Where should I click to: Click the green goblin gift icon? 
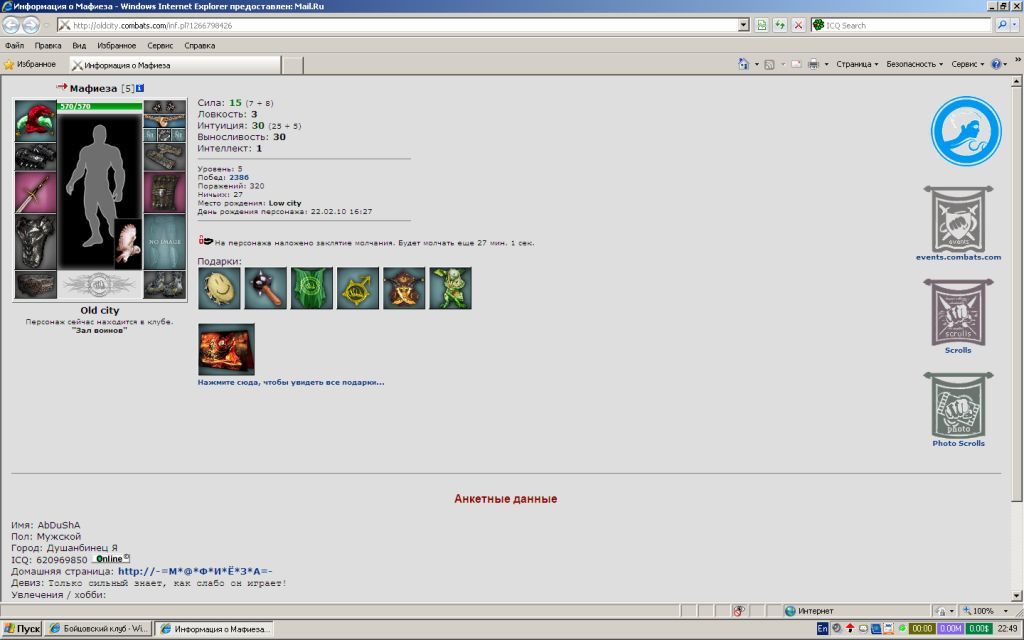(450, 288)
